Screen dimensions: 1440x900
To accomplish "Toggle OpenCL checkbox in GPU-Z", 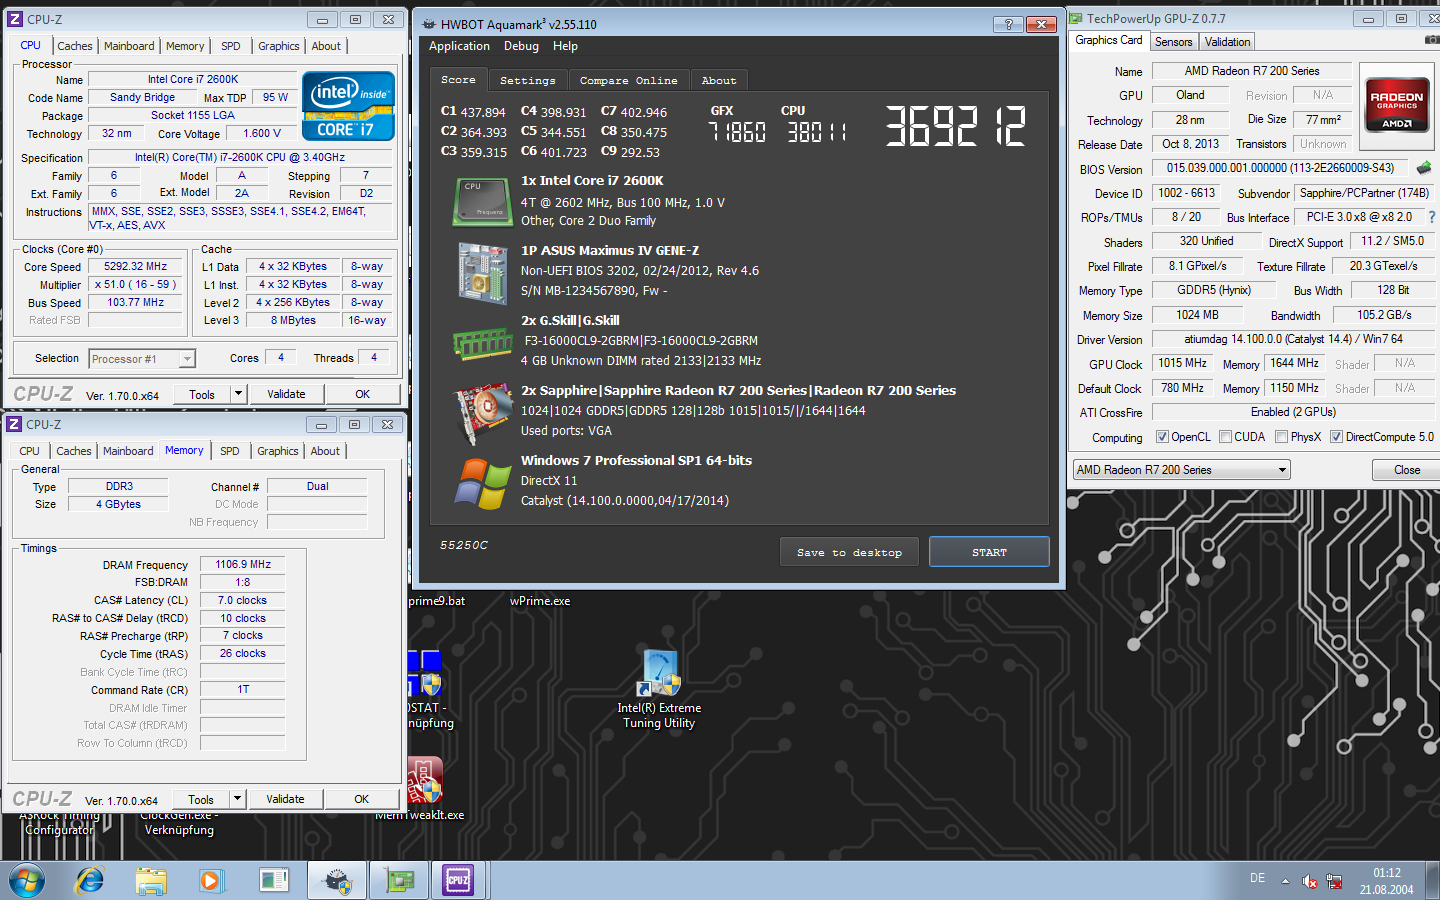I will point(1162,437).
